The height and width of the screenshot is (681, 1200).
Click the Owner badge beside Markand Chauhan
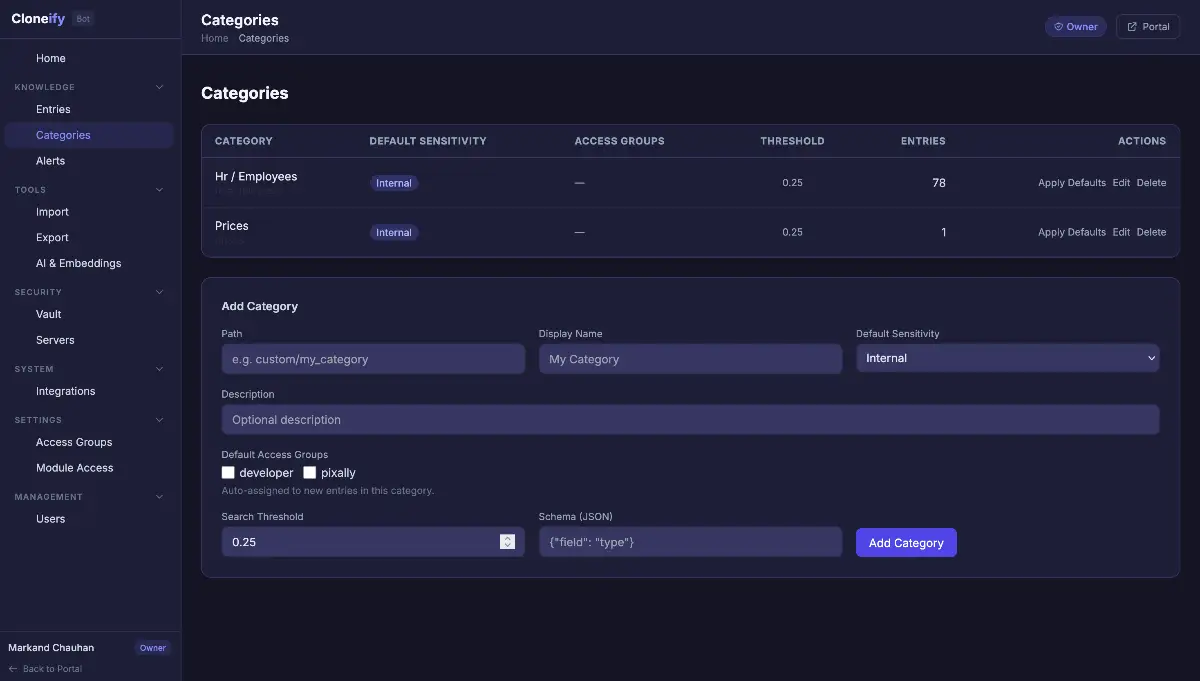(x=153, y=647)
